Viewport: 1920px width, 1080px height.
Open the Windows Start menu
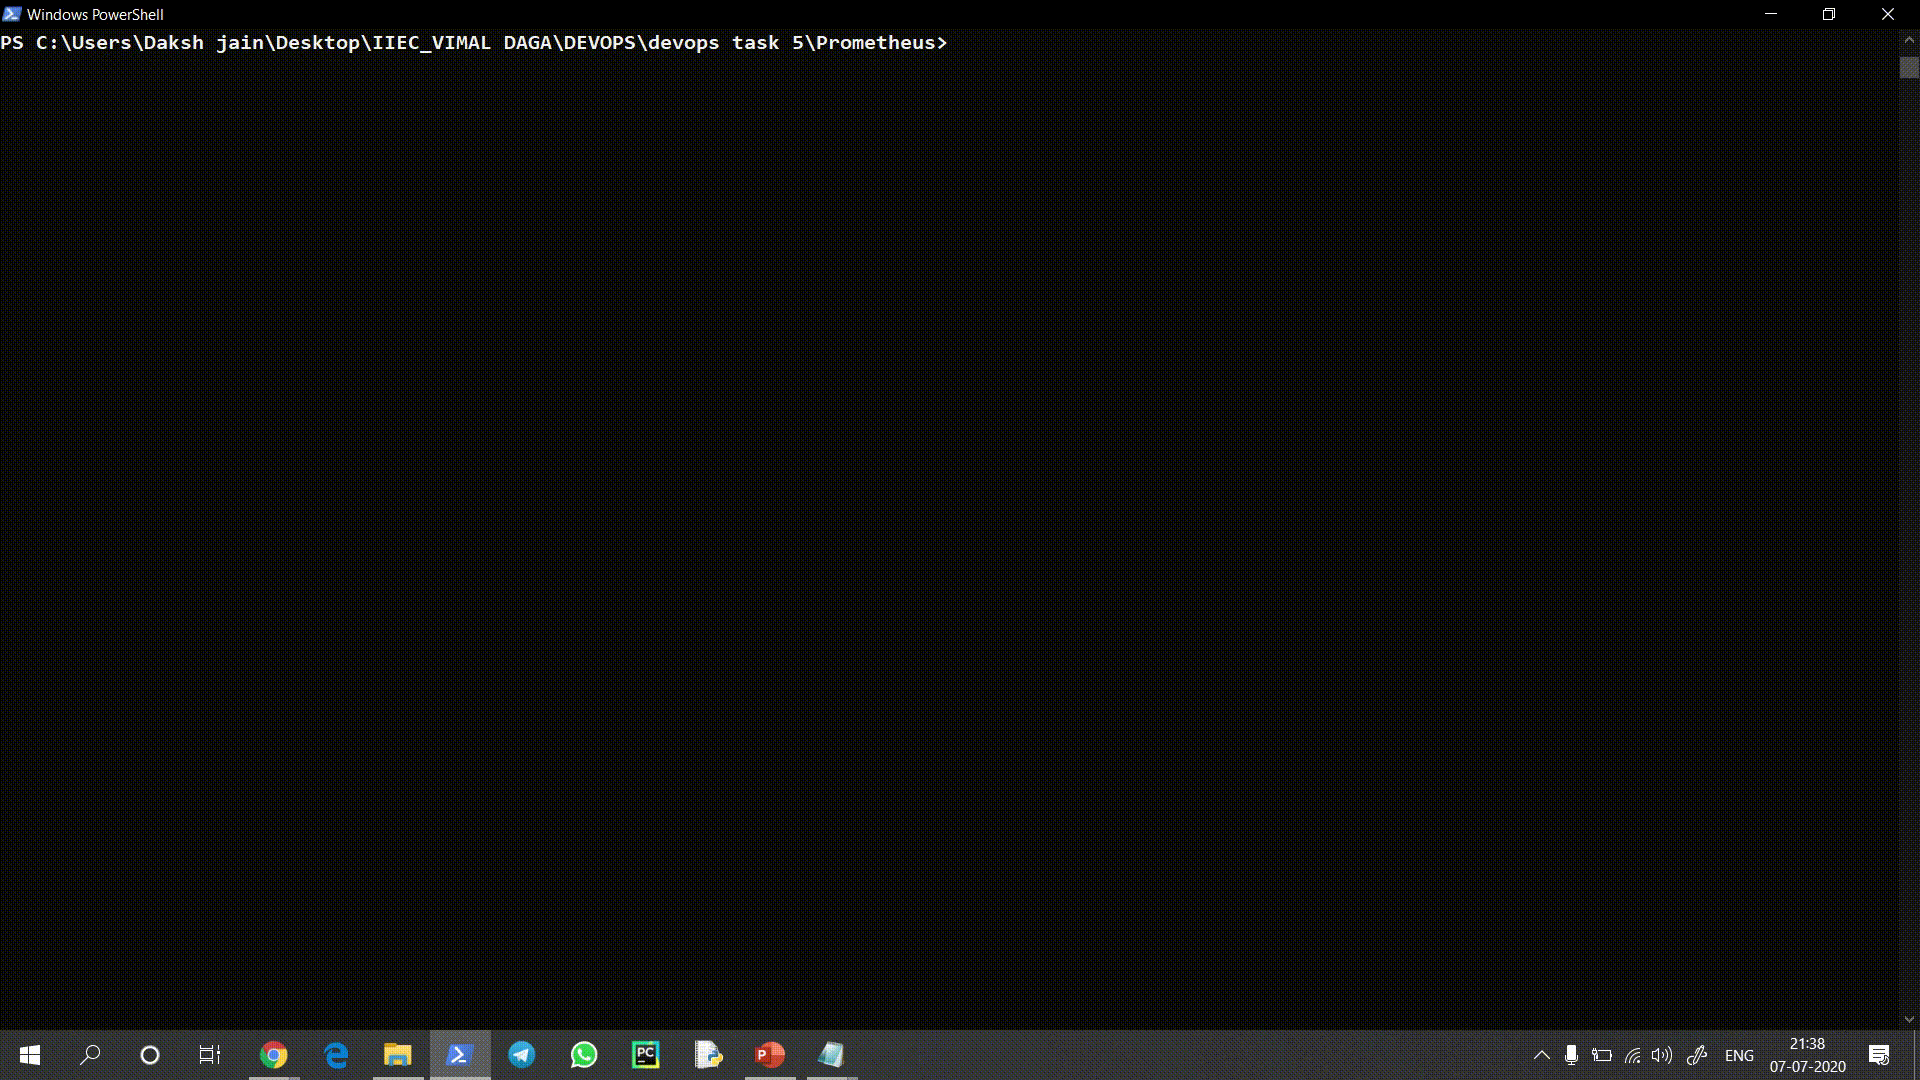30,1055
